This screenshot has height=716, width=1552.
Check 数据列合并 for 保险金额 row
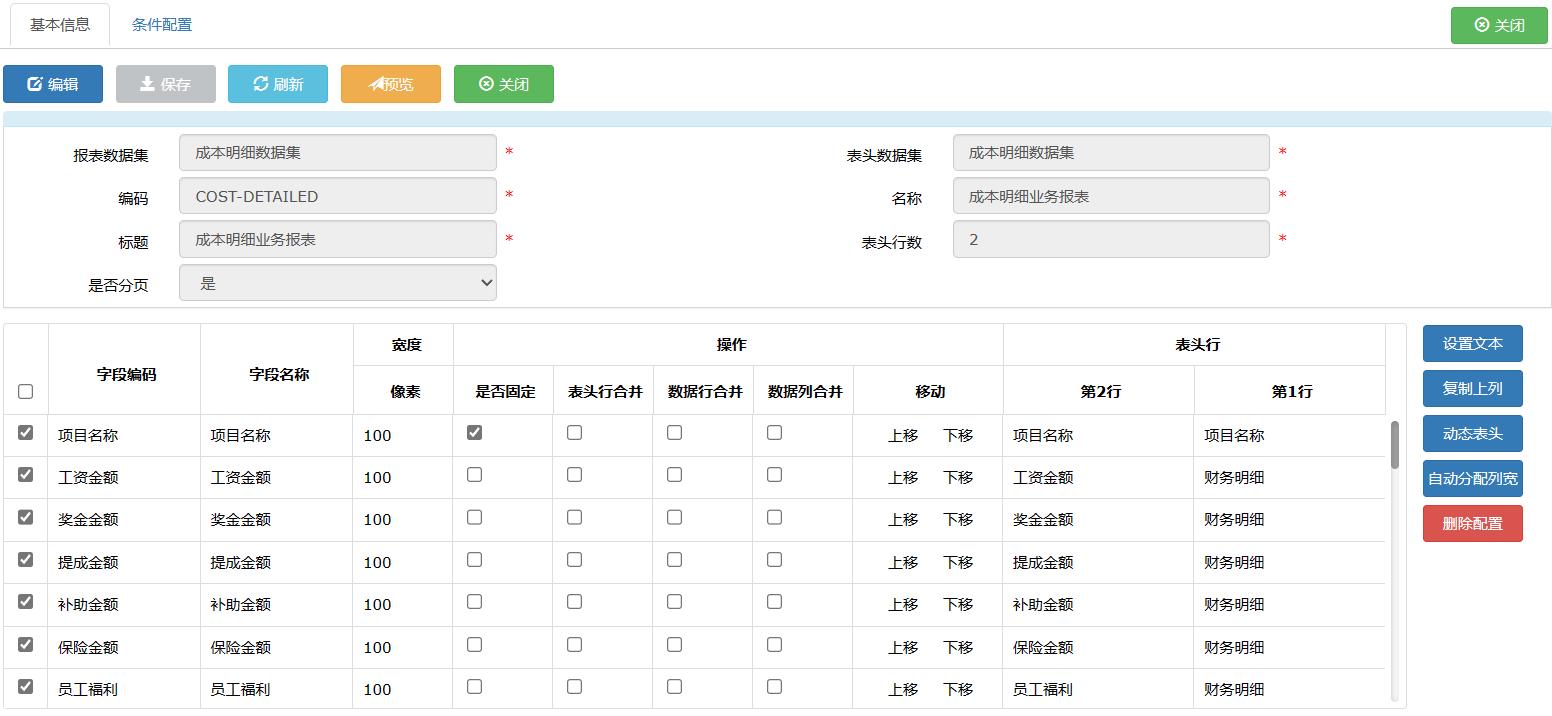pos(774,645)
